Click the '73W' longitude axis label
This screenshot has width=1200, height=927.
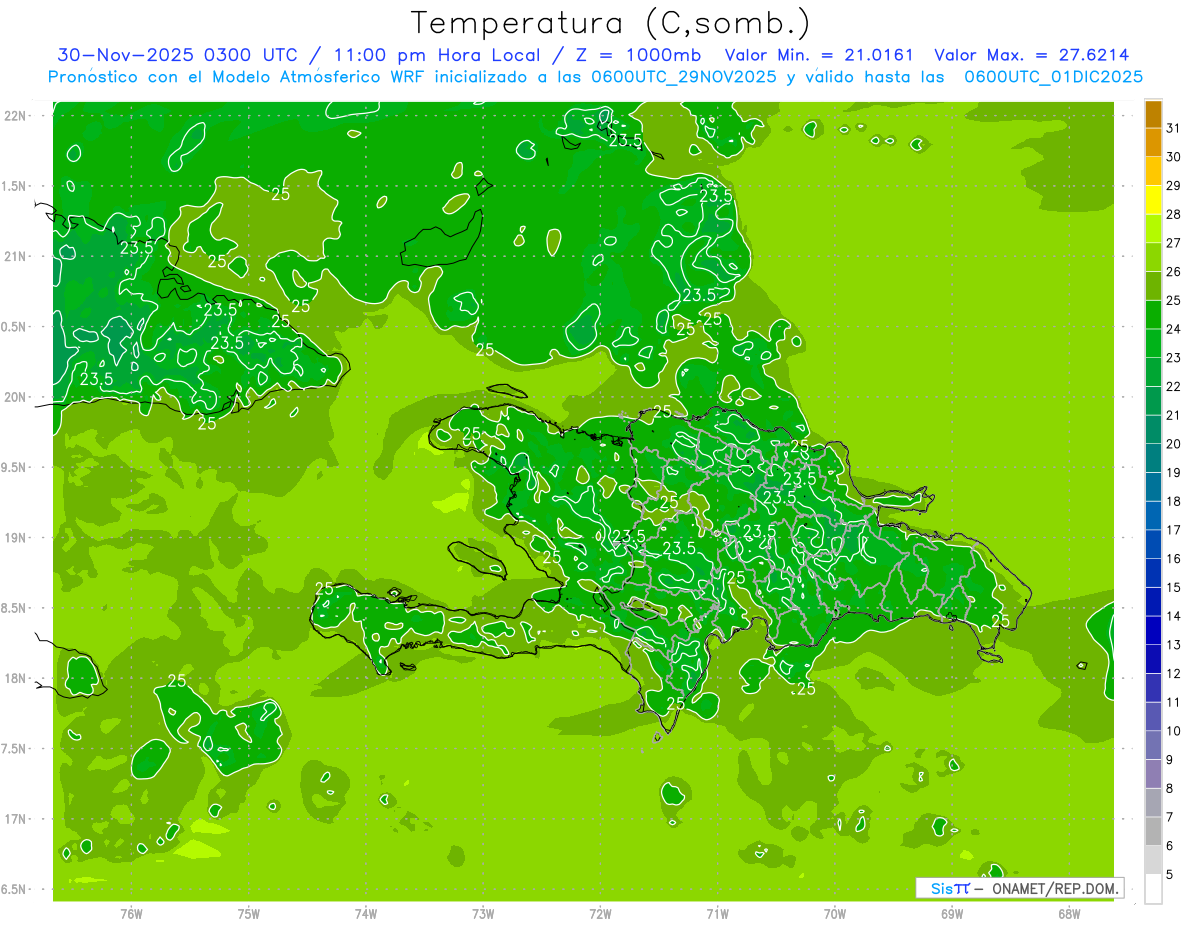(483, 914)
